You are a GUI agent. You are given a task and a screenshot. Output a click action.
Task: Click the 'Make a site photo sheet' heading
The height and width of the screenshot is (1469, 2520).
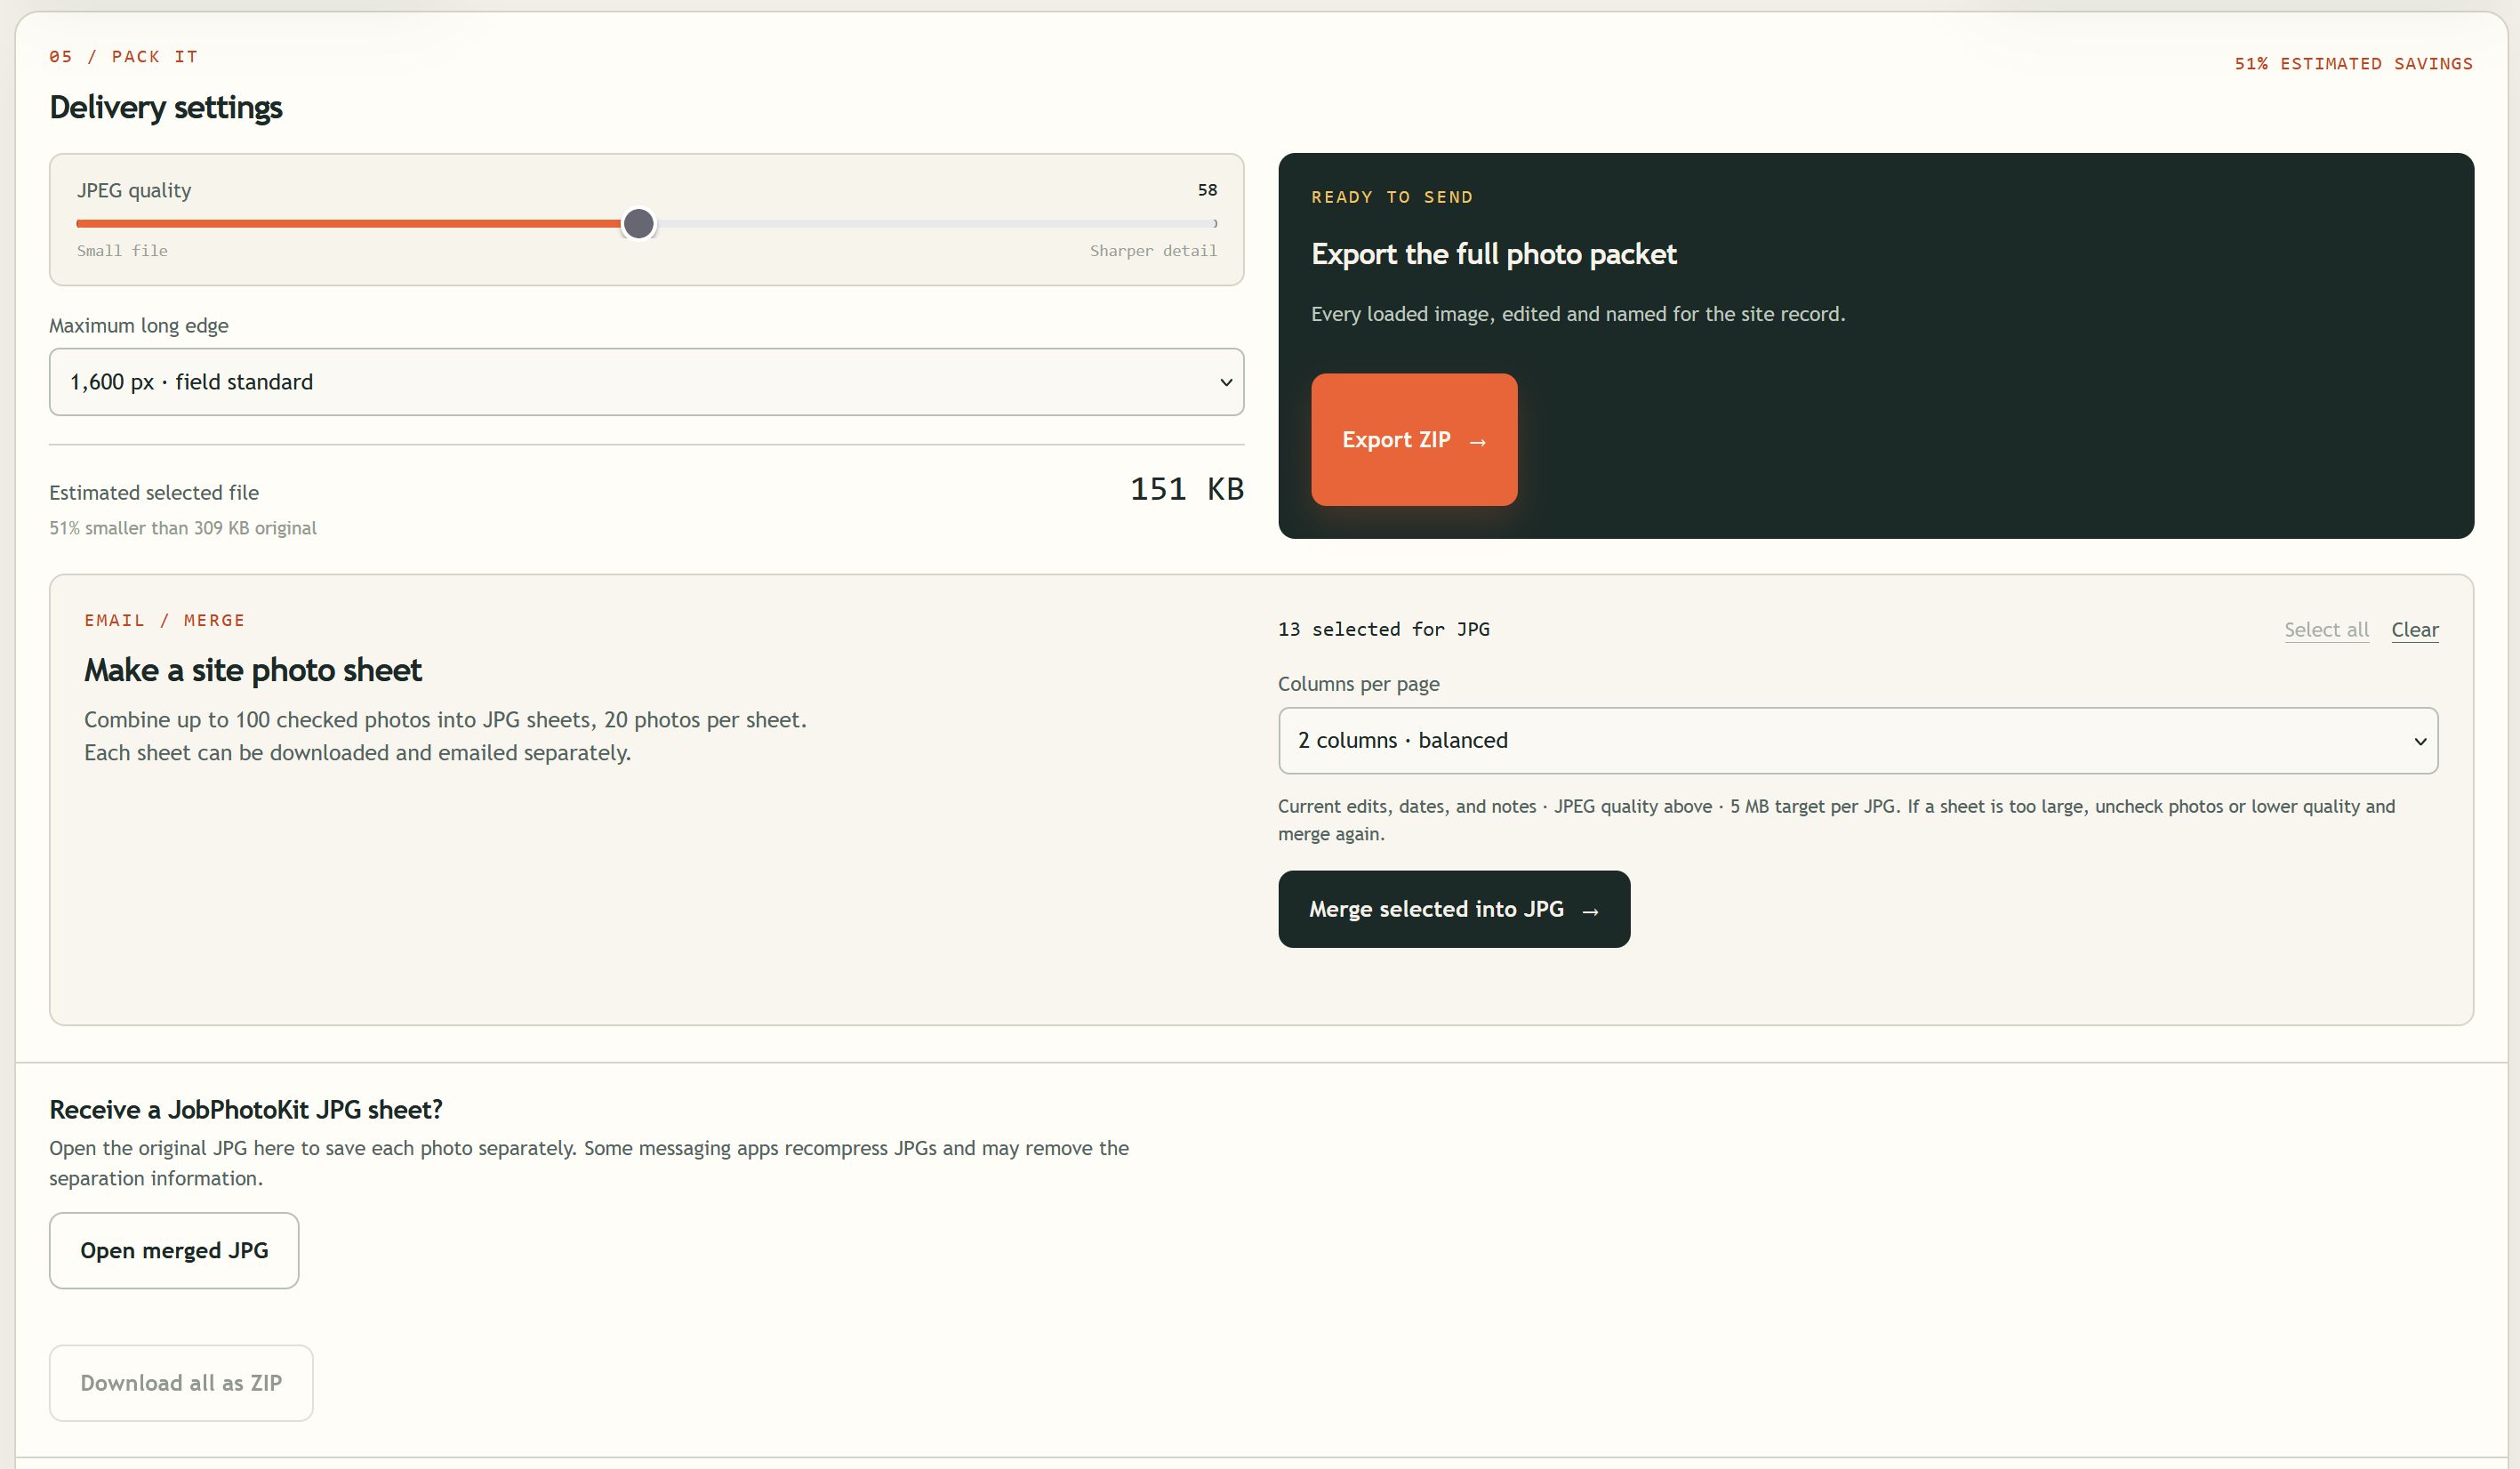coord(253,670)
